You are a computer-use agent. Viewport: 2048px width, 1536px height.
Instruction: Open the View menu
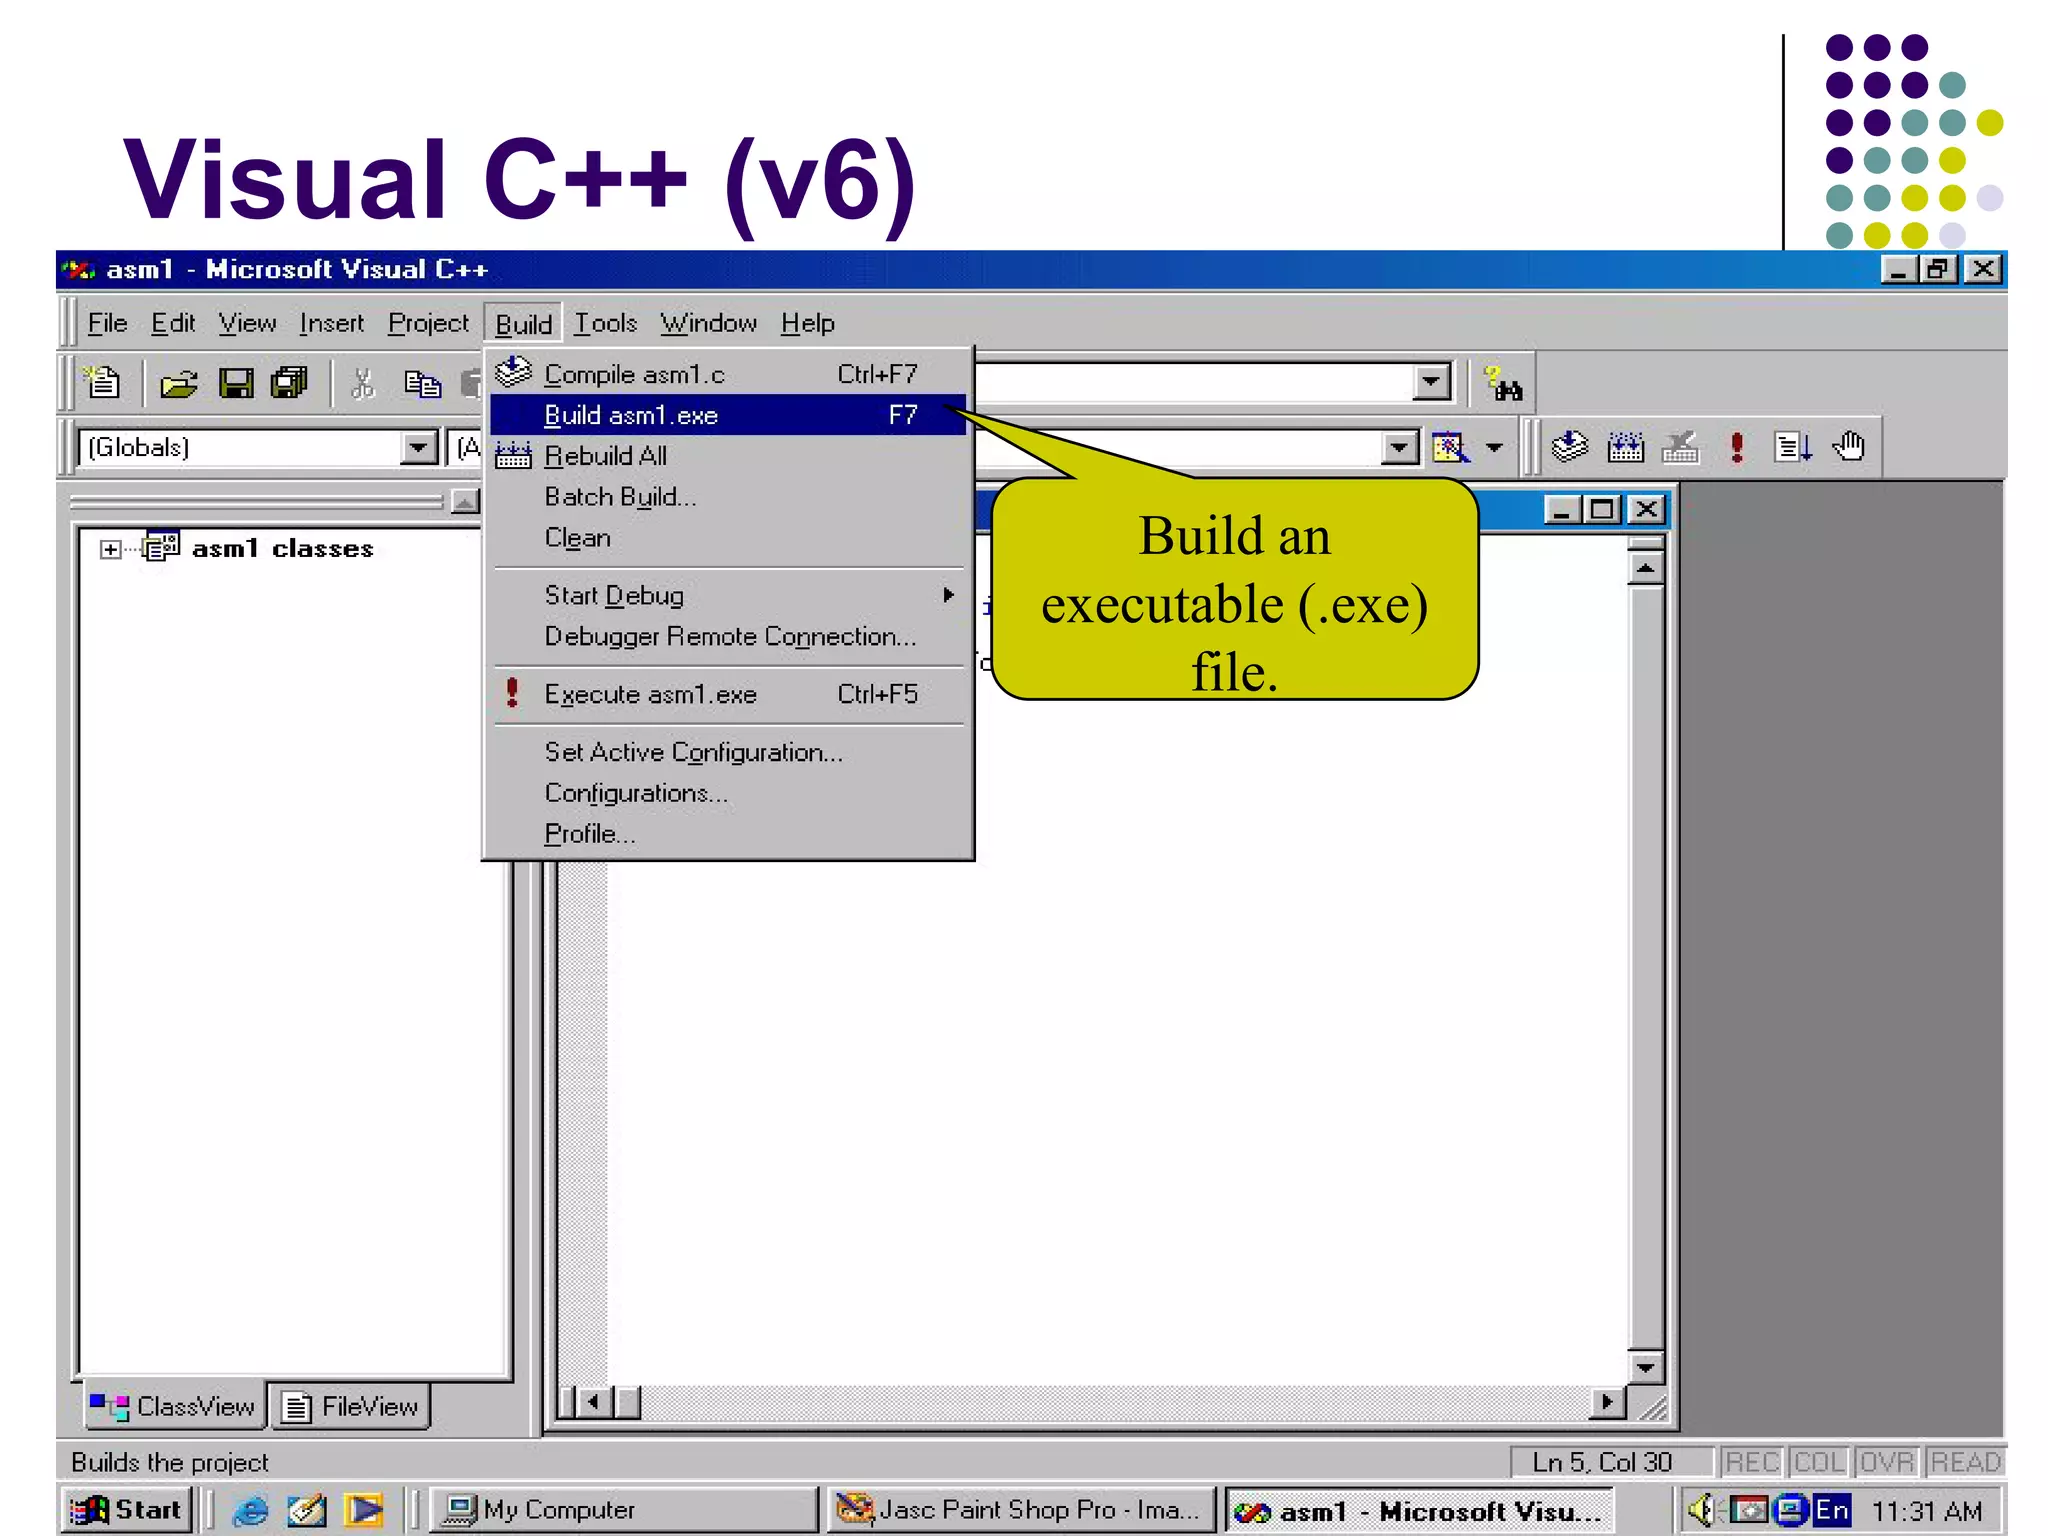tap(247, 323)
